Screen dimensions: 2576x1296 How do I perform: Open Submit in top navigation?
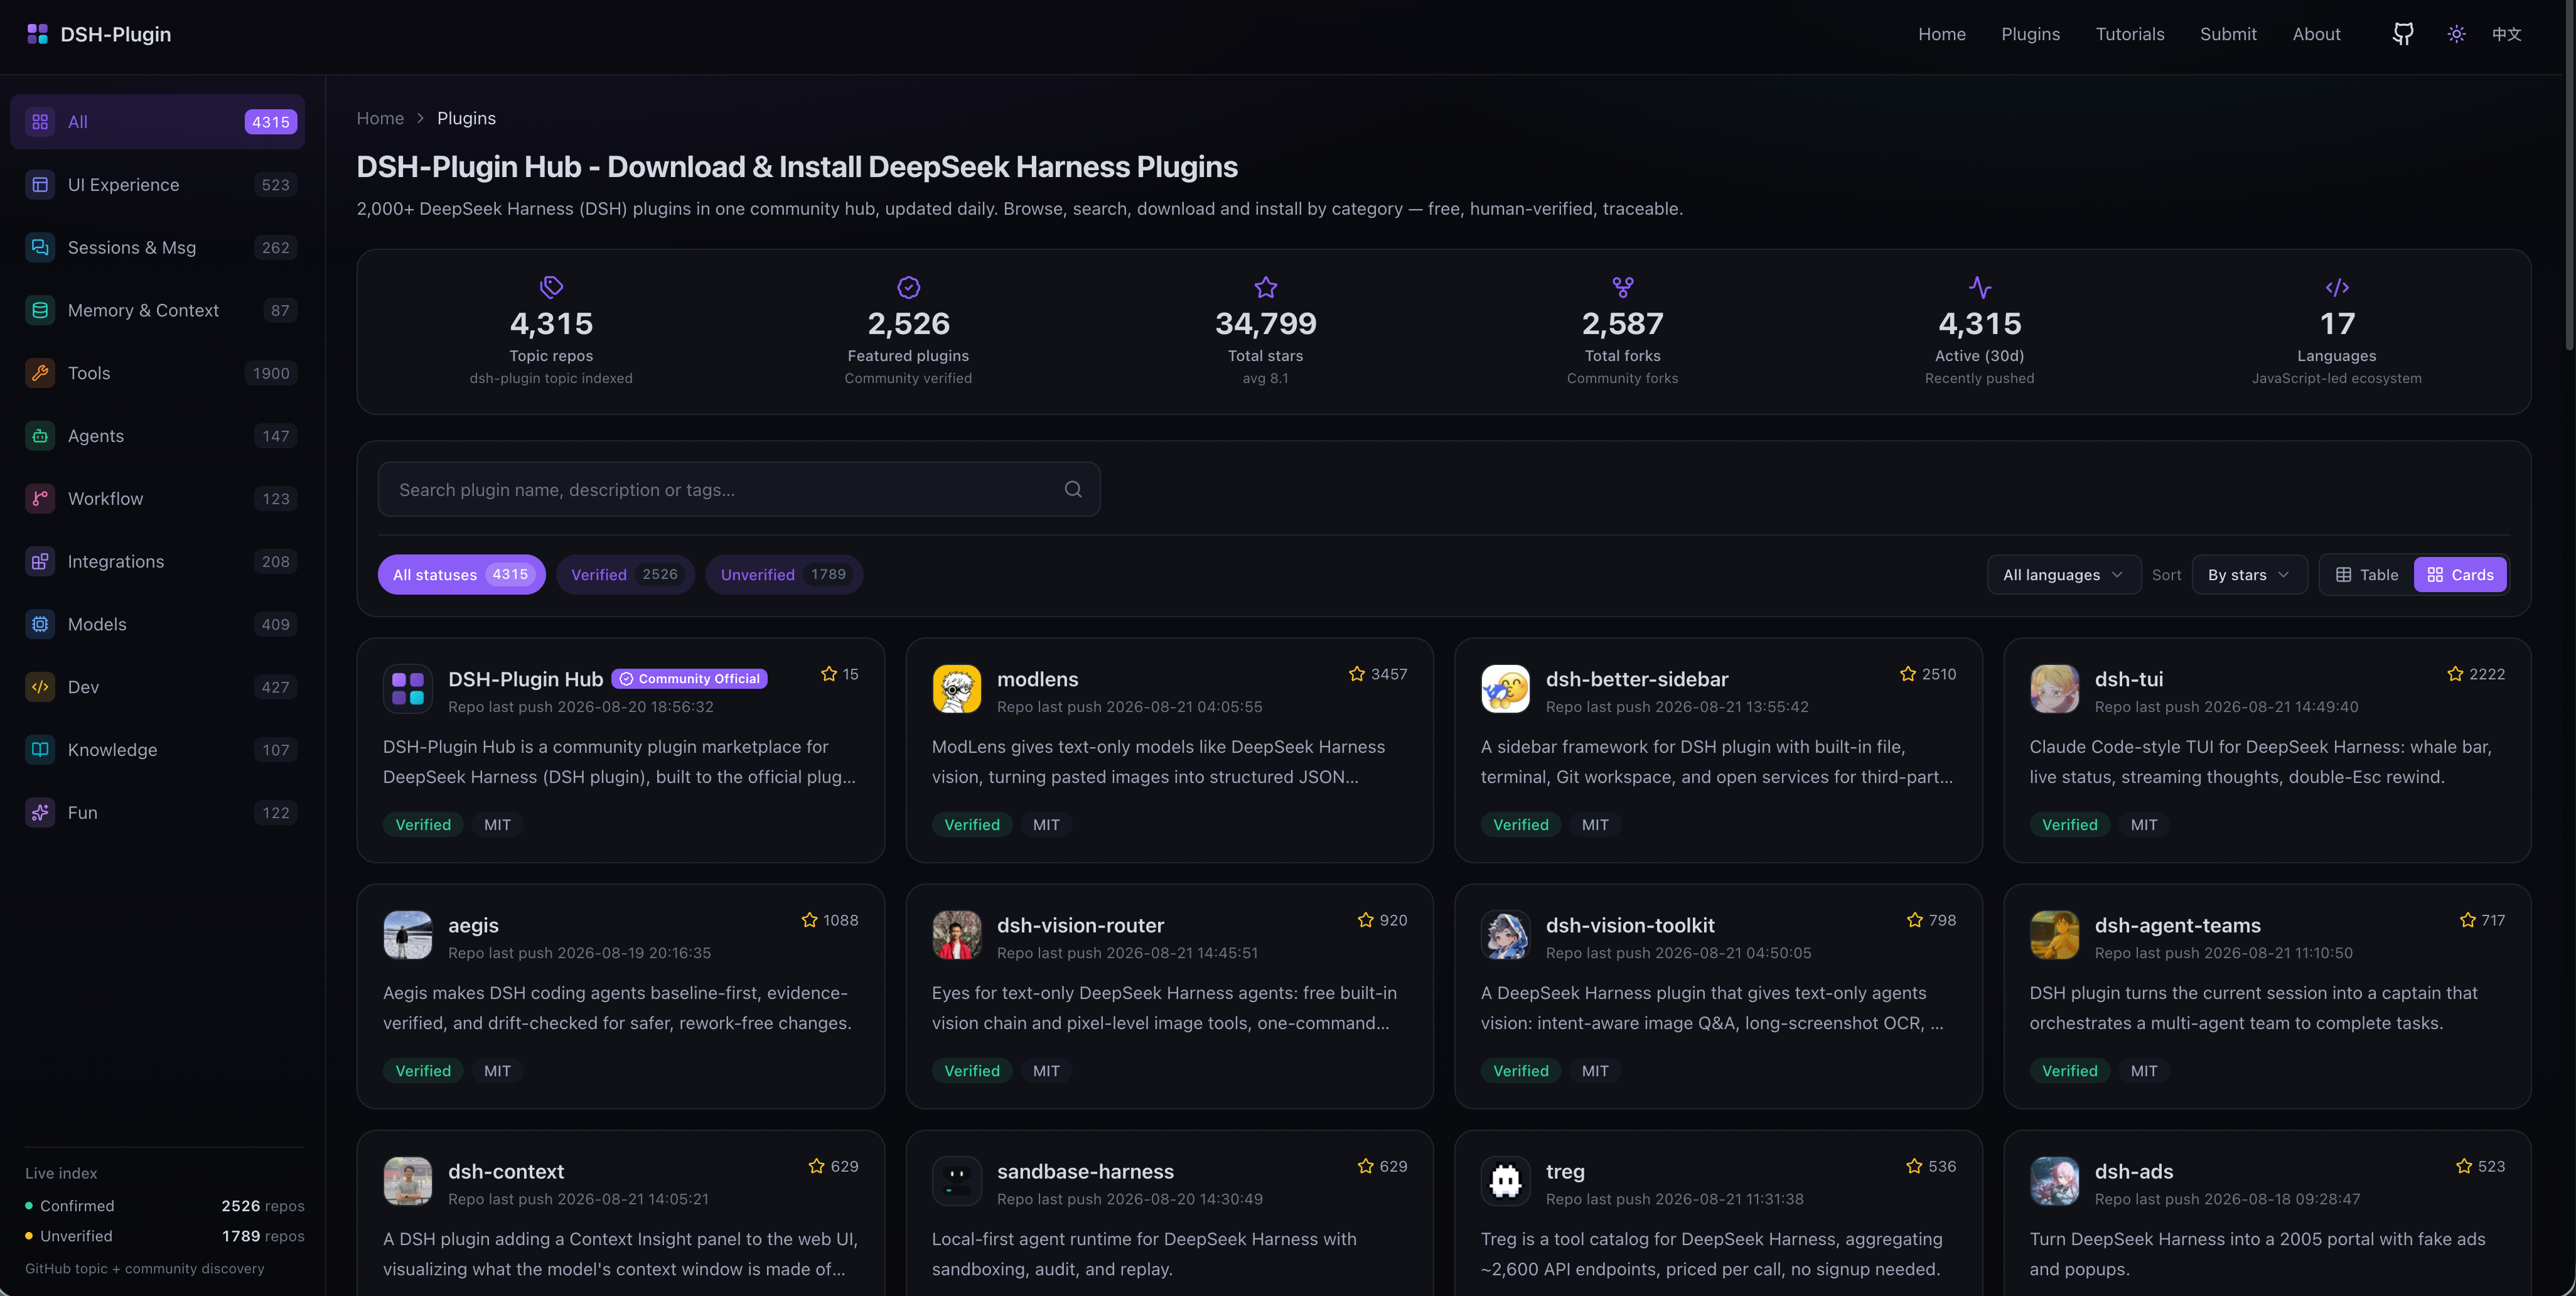2228,34
